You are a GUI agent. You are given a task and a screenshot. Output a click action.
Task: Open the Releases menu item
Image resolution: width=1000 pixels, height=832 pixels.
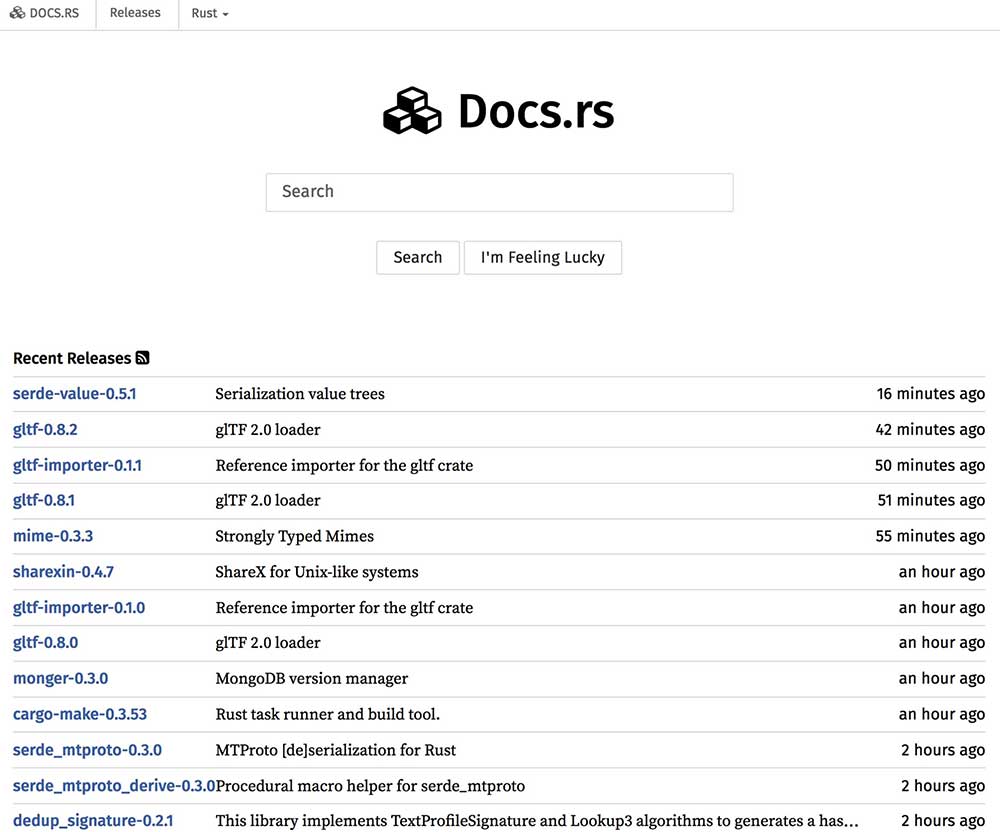point(135,14)
